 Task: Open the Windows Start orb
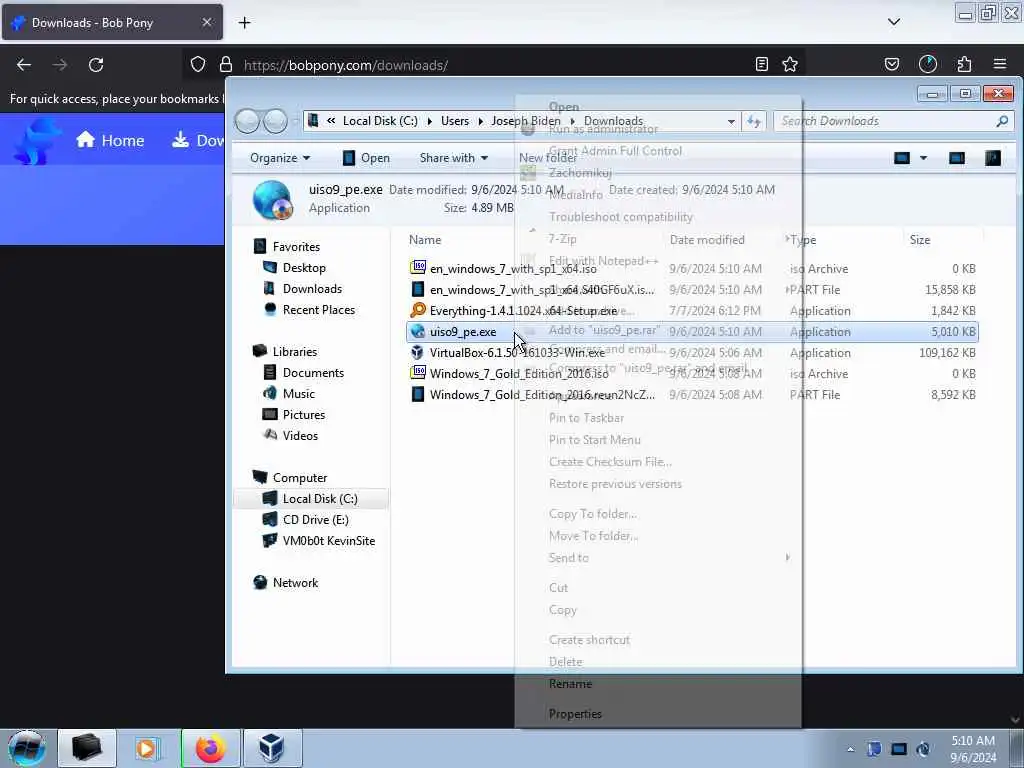click(x=27, y=748)
